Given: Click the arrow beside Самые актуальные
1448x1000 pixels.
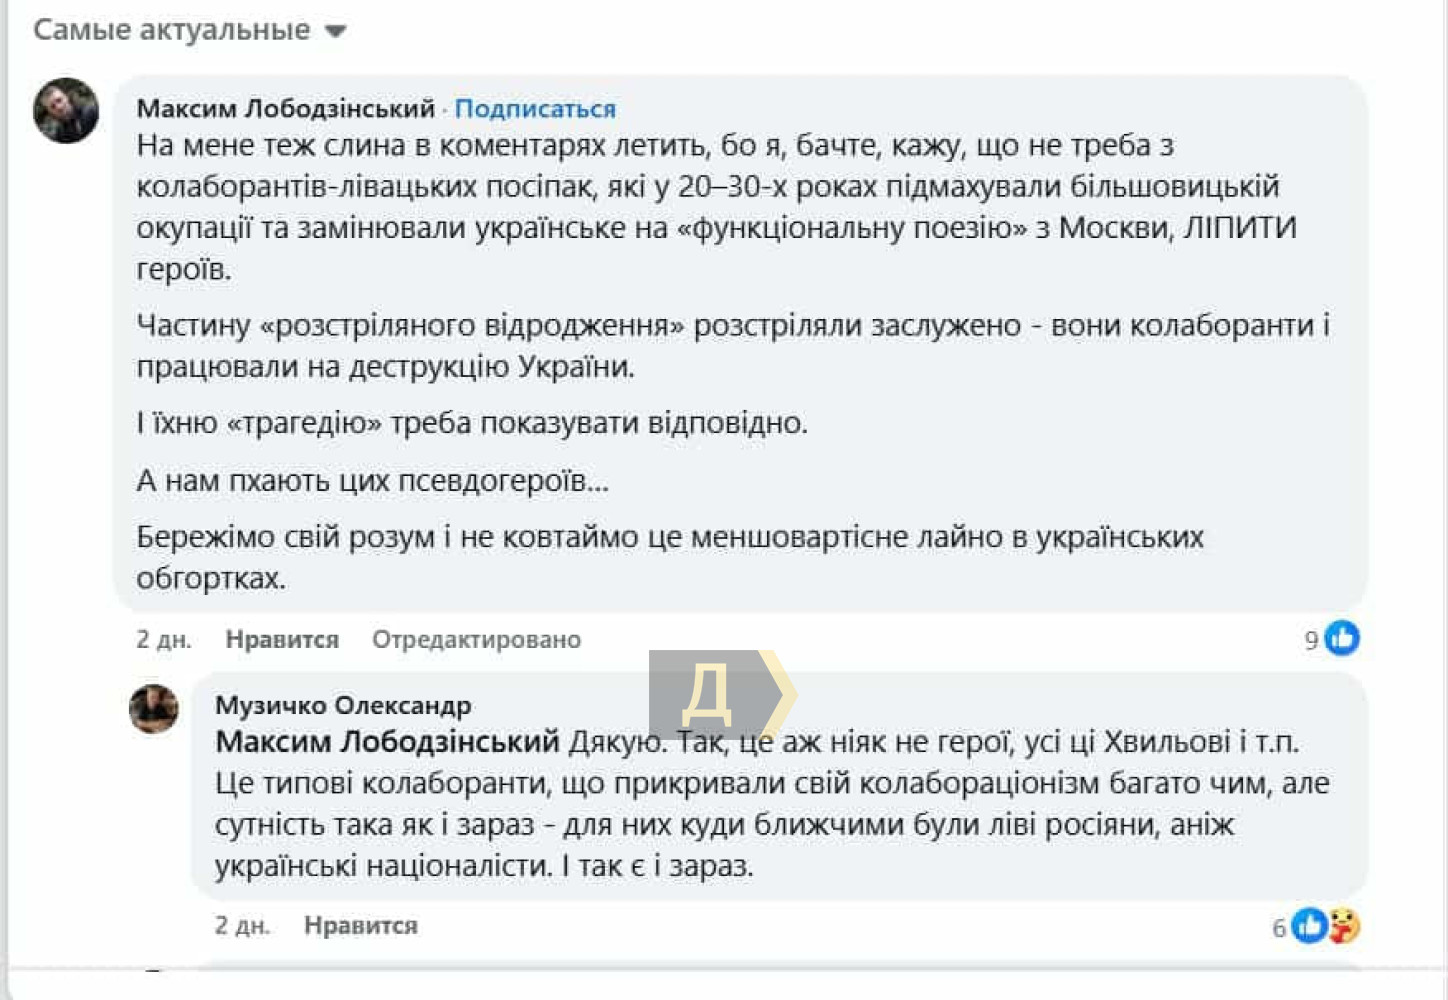Looking at the screenshot, I should pyautogui.click(x=336, y=31).
